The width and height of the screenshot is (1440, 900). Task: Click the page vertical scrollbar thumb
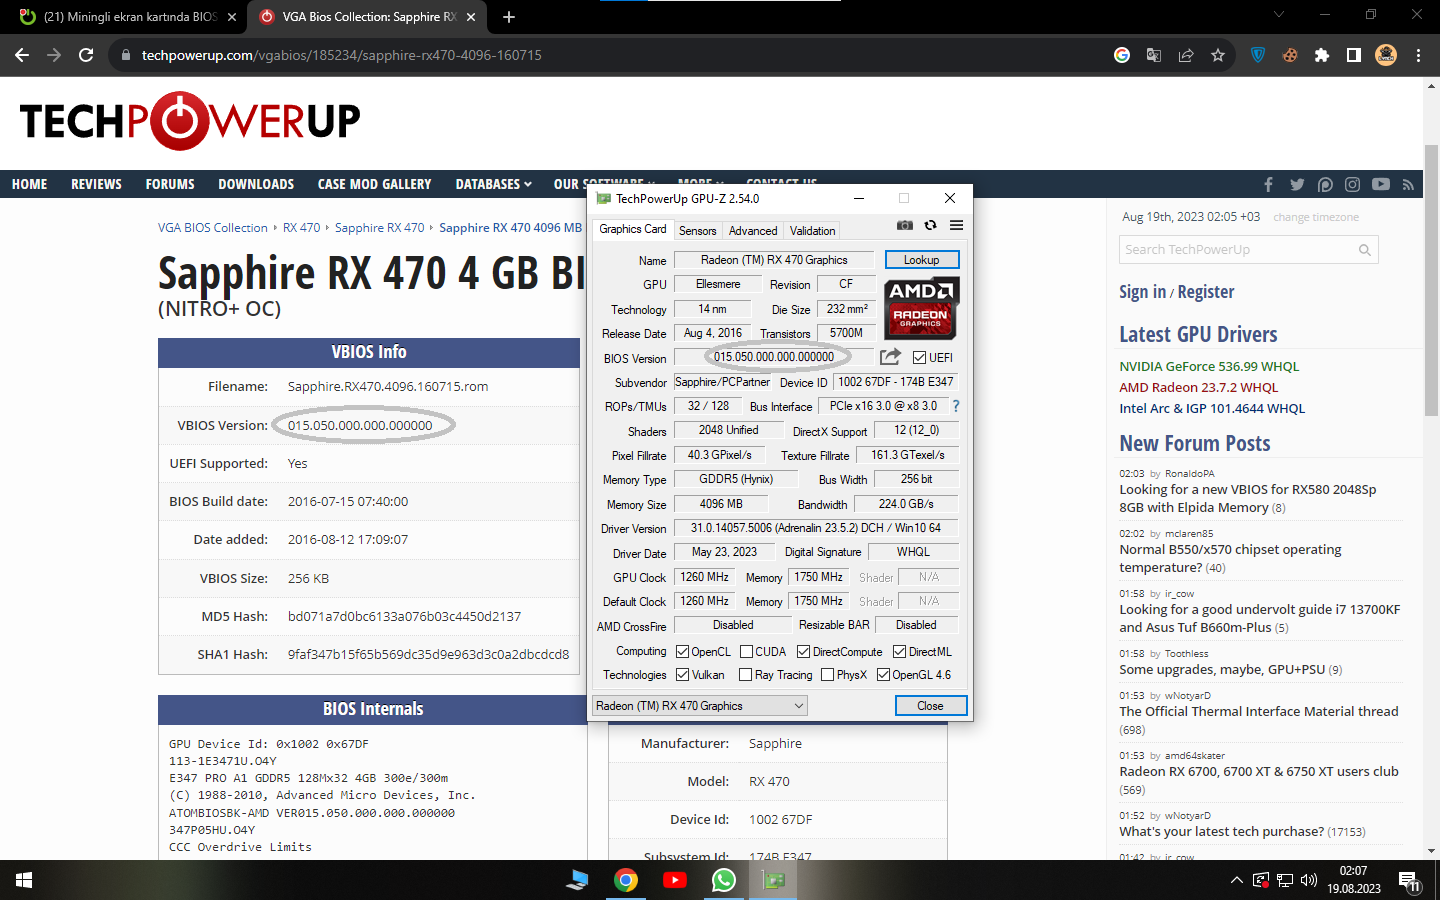coord(1431,280)
